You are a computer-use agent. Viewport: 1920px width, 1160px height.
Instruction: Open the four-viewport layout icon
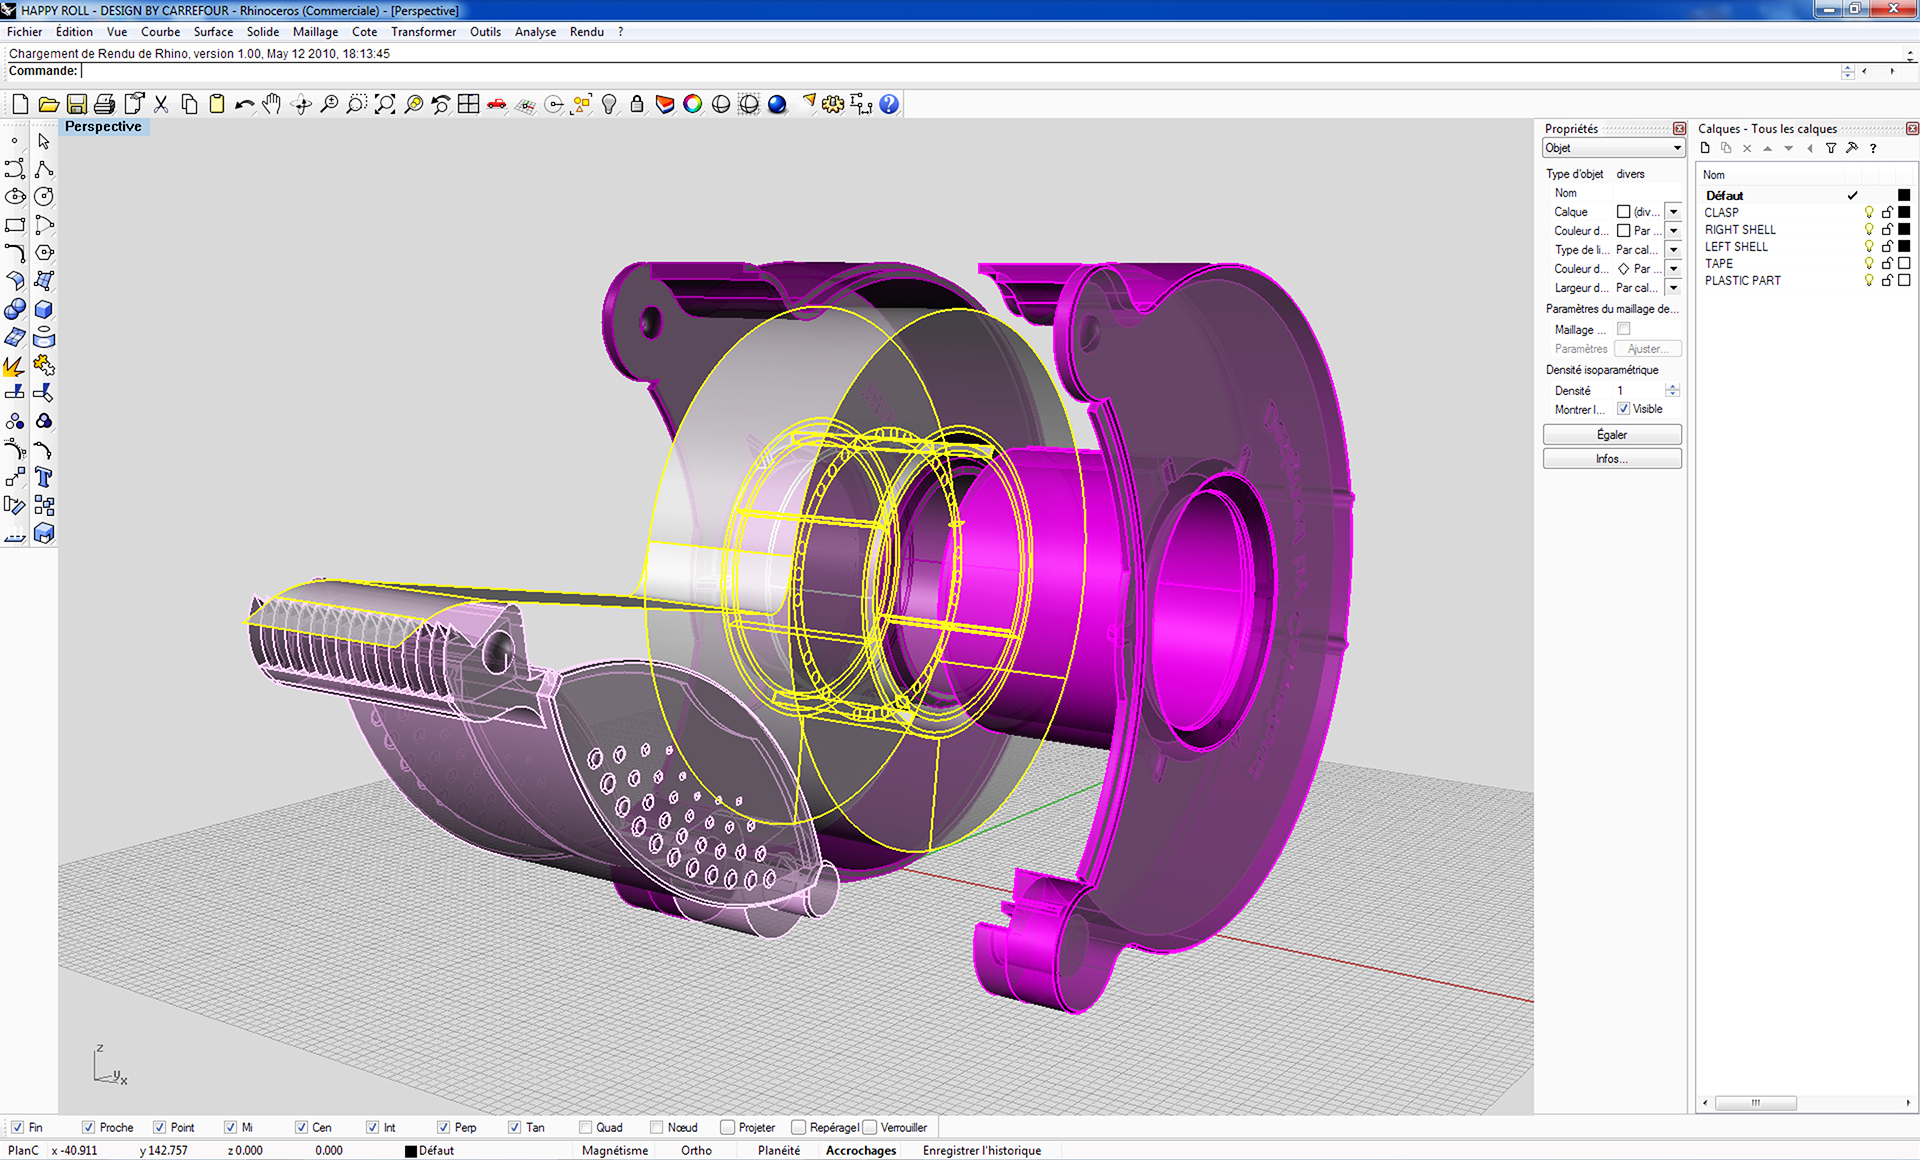pyautogui.click(x=468, y=104)
